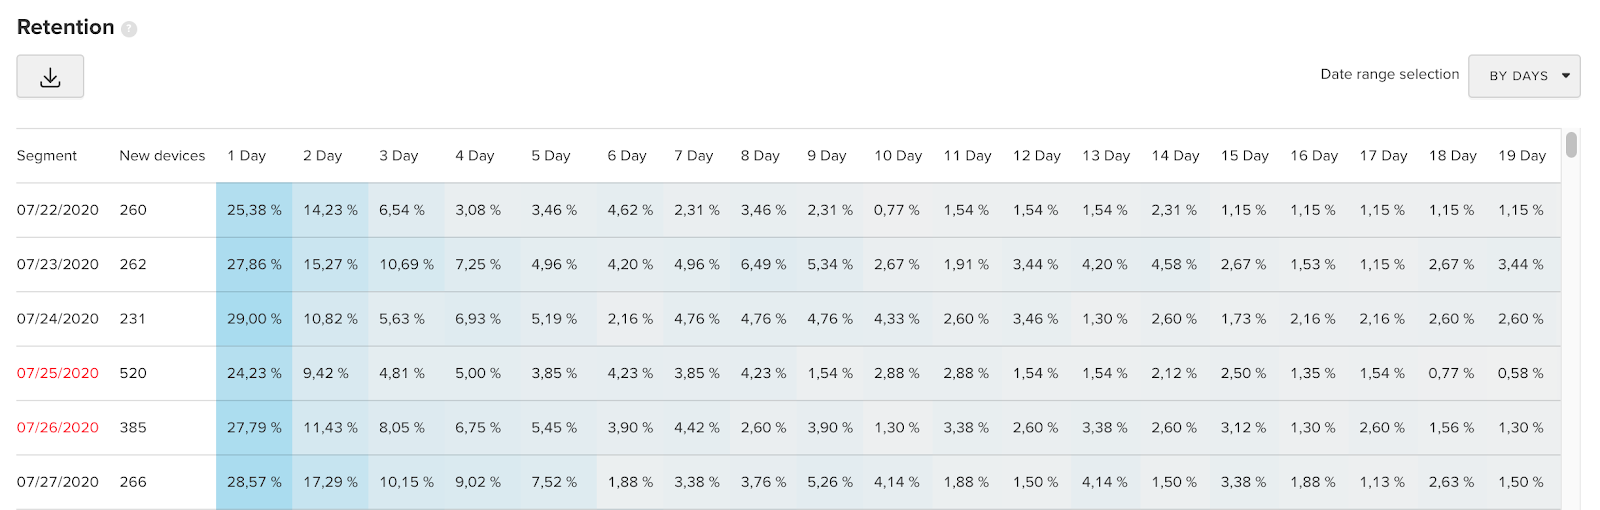Click the 25,38 % Day 1 cell

point(254,210)
